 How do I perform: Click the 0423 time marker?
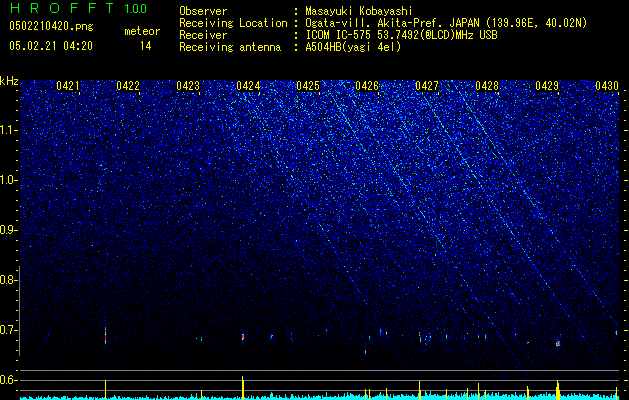pos(188,86)
